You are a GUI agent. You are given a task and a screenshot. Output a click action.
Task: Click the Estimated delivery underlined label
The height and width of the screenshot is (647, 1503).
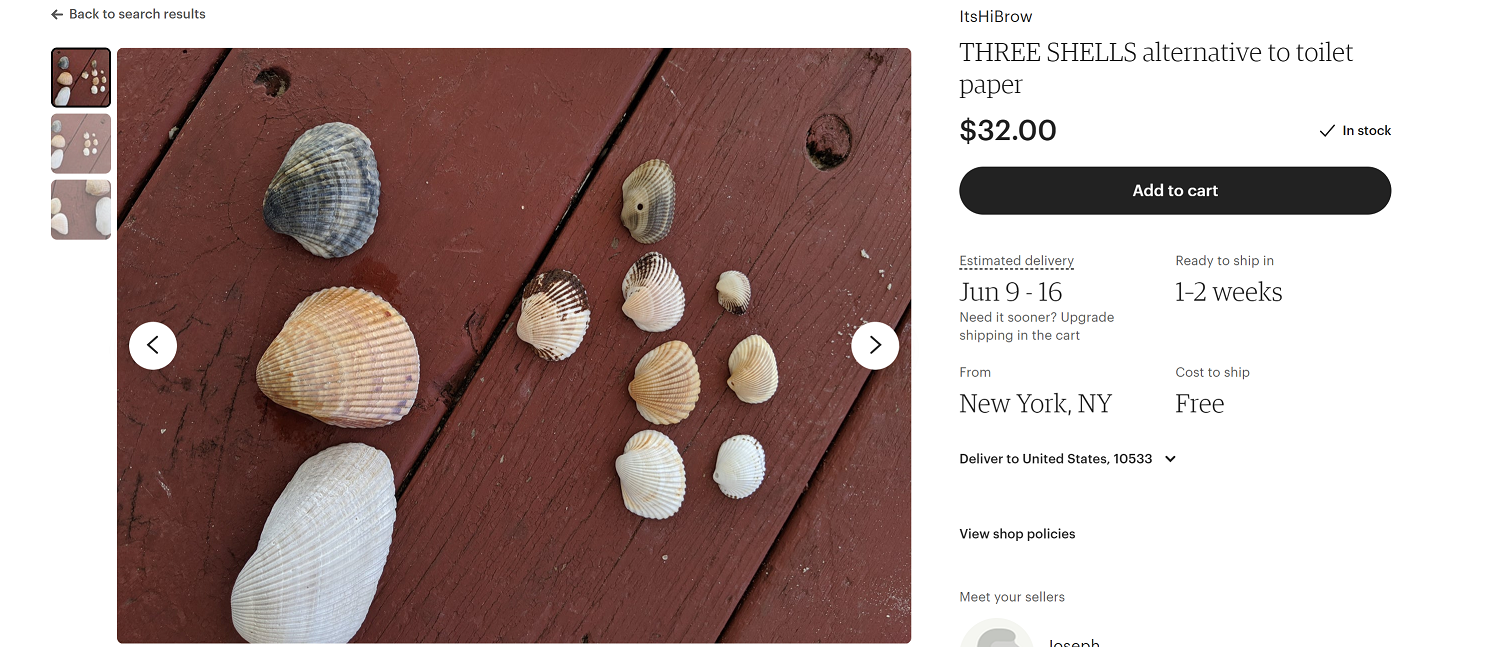1016,261
